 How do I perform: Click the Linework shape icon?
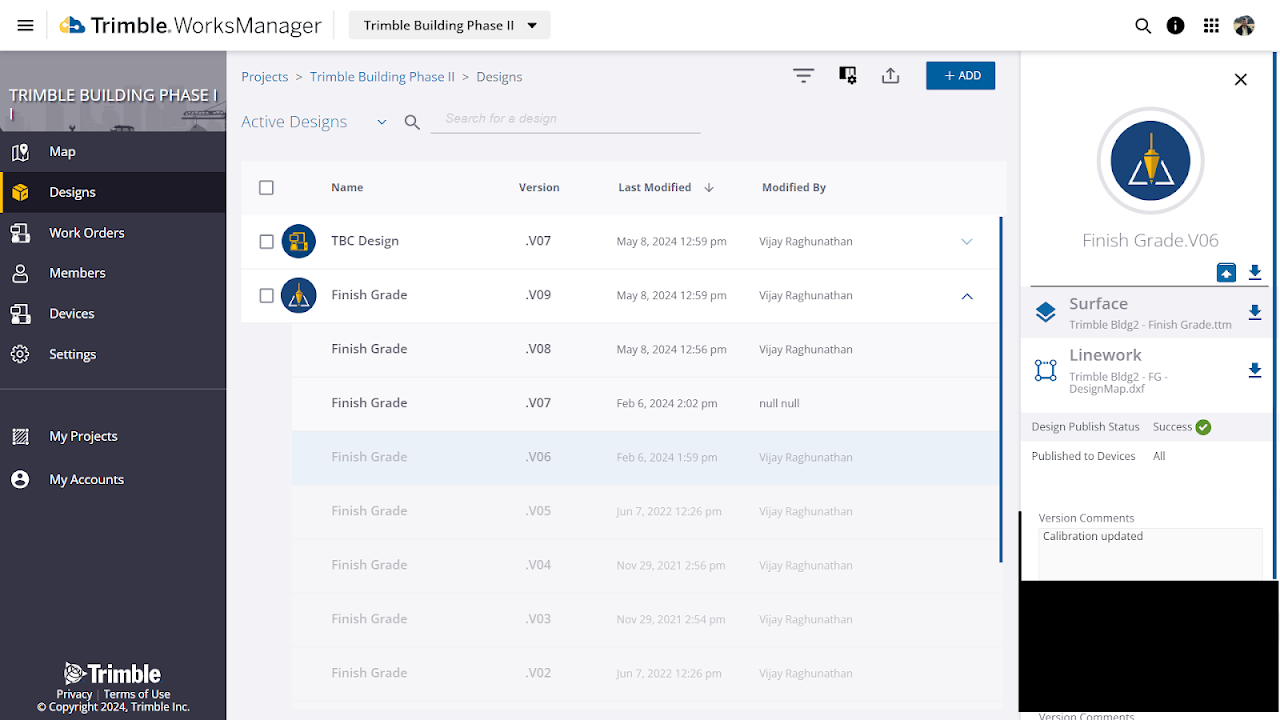pyautogui.click(x=1046, y=371)
